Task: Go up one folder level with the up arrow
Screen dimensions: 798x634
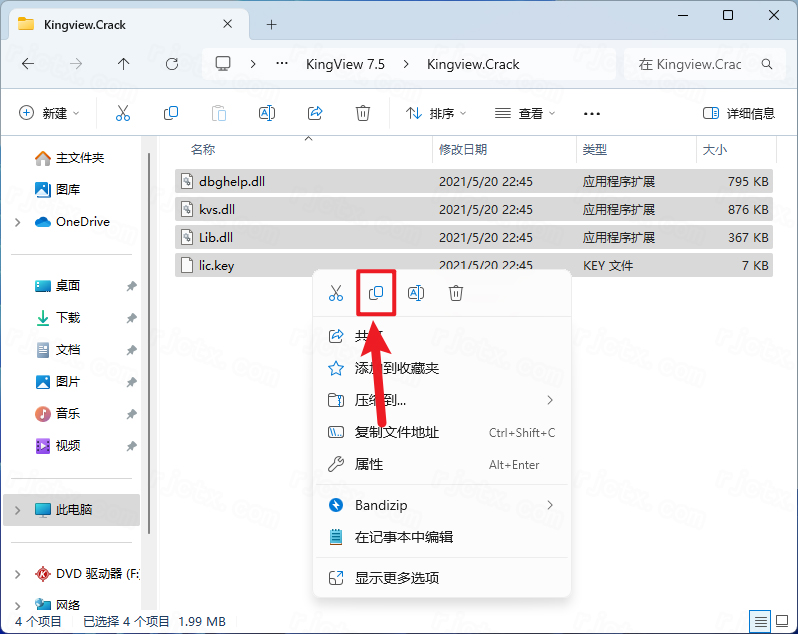Action: (x=123, y=64)
